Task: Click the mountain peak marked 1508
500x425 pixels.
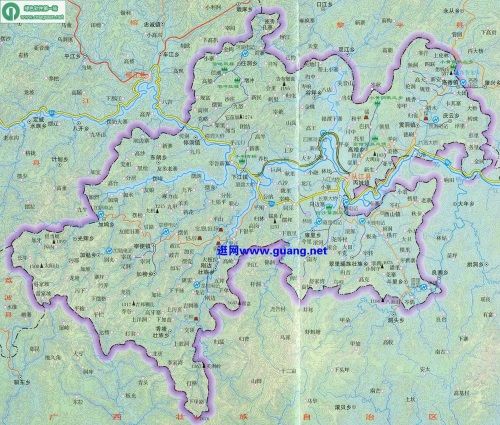Action: click(x=41, y=266)
